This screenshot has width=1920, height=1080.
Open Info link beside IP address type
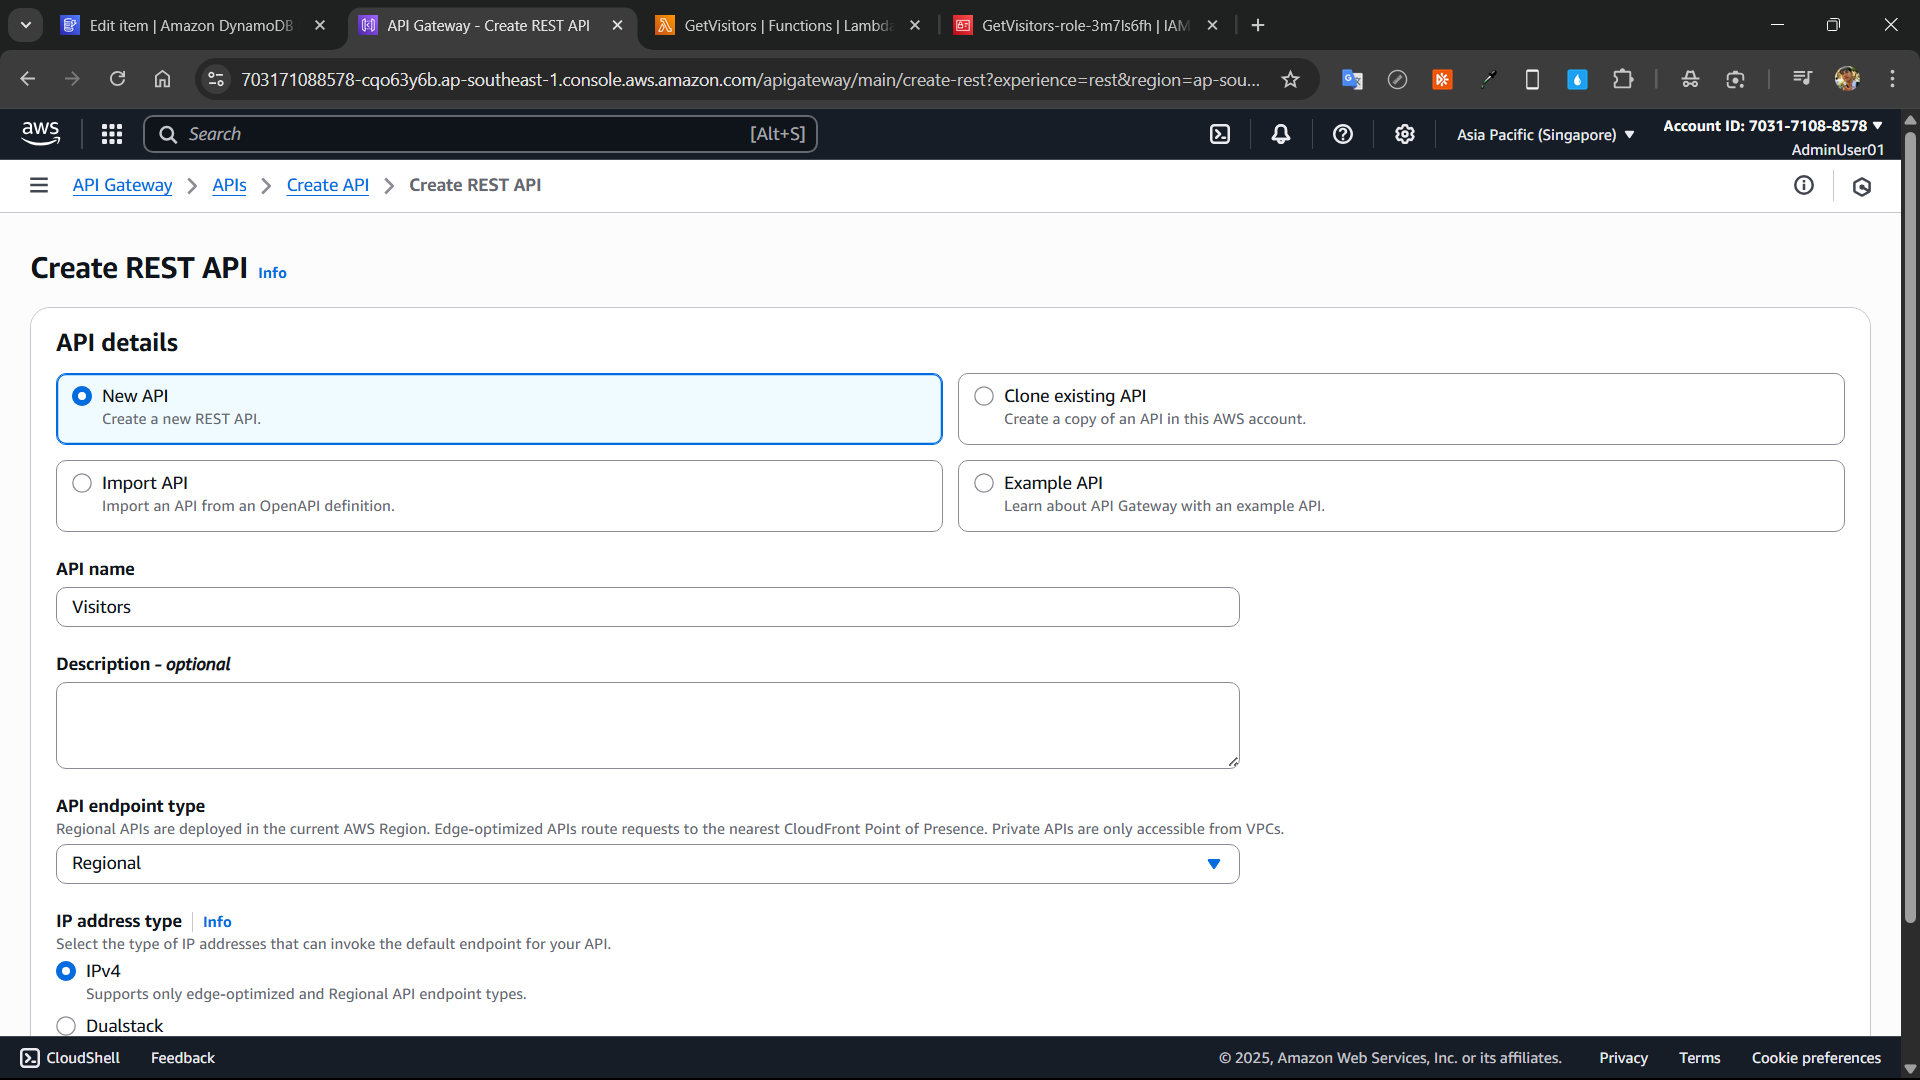217,922
